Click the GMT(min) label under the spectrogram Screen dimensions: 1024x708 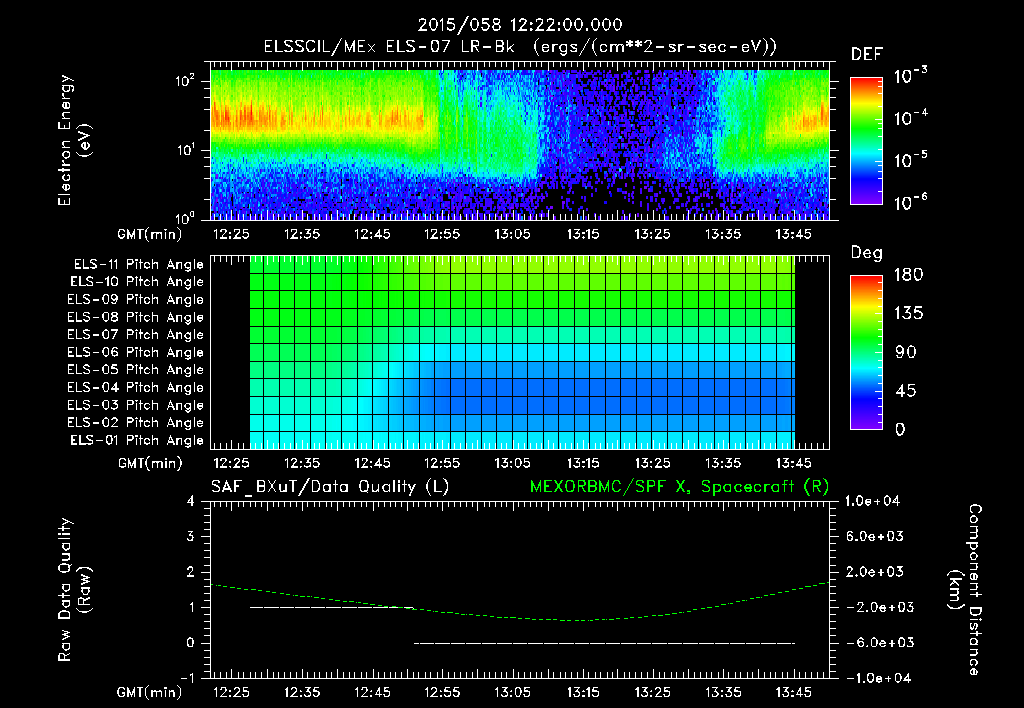pyautogui.click(x=150, y=234)
